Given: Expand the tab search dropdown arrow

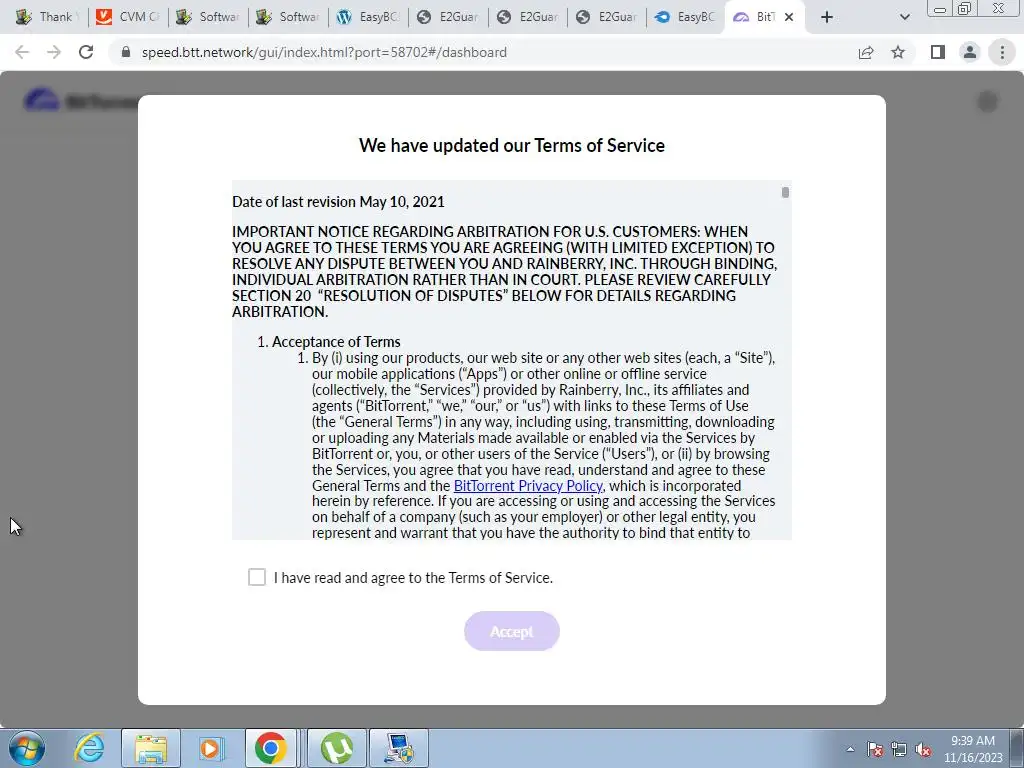Looking at the screenshot, I should (904, 17).
